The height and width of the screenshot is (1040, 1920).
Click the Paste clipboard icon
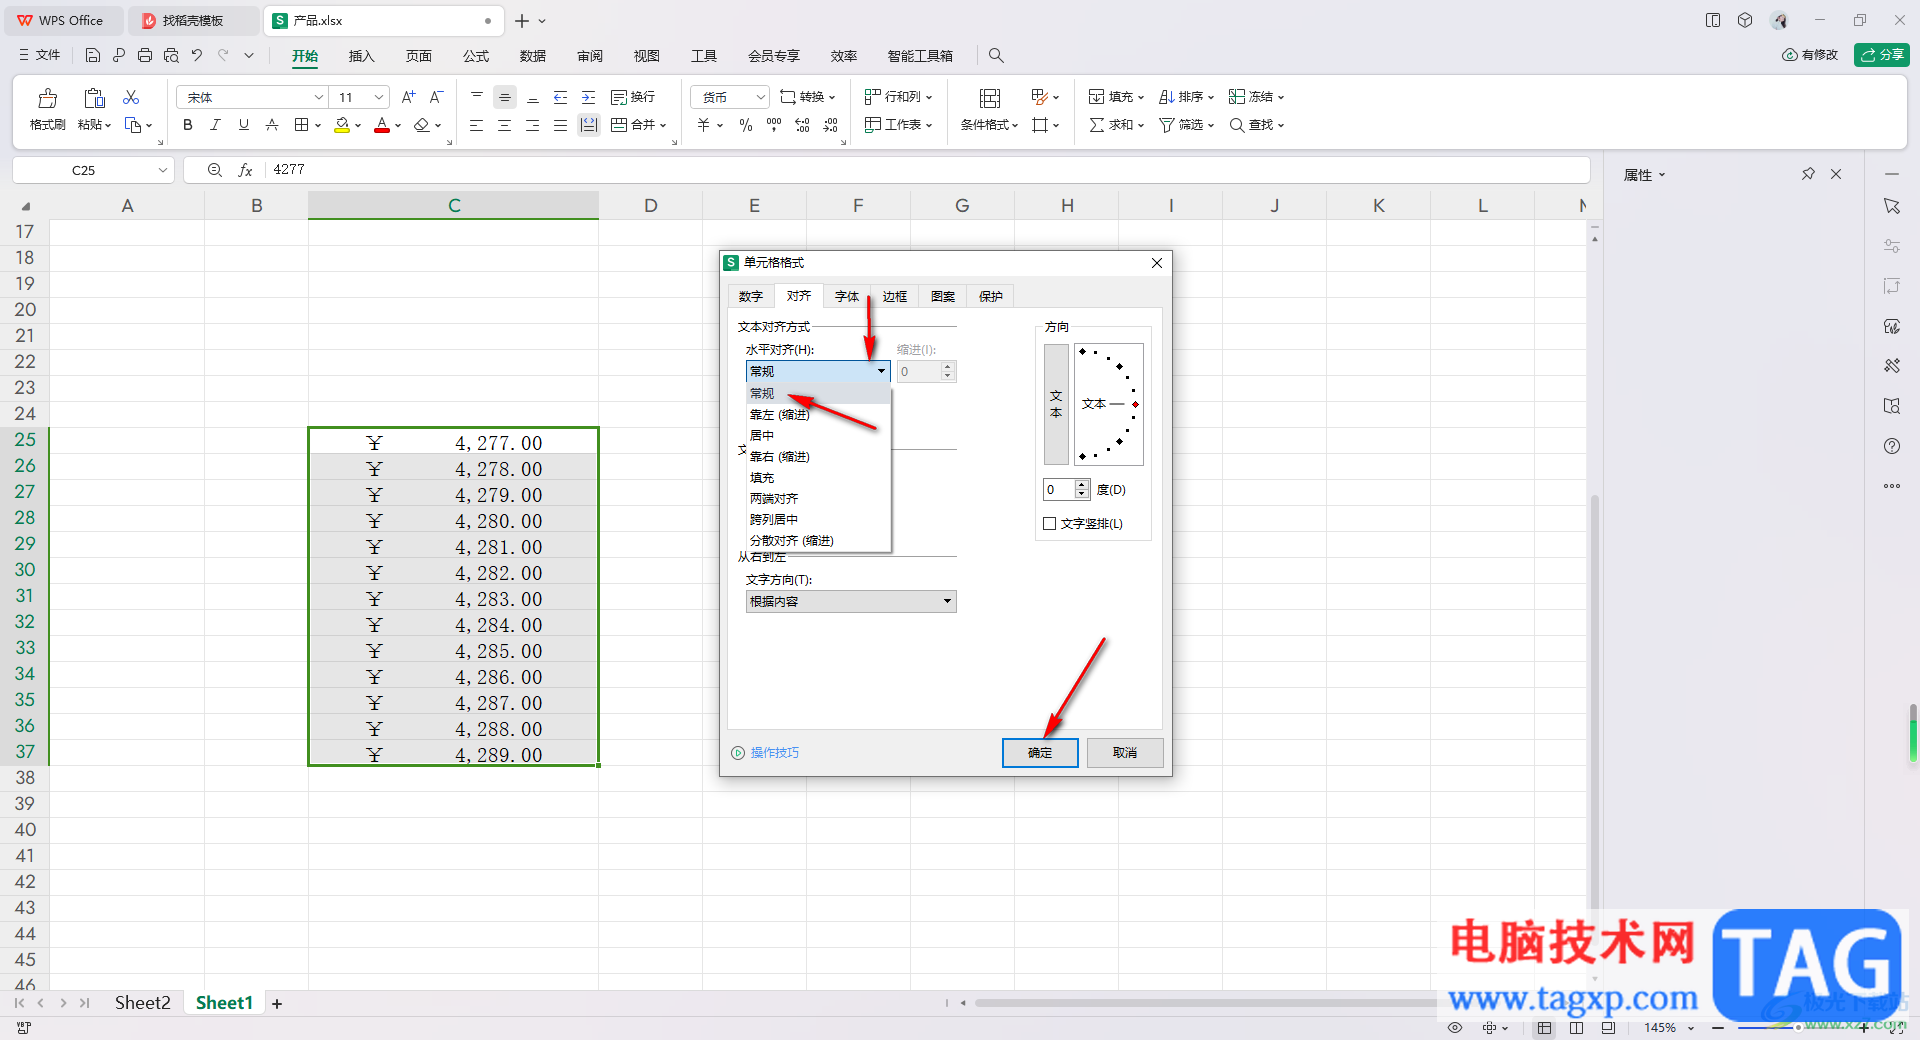point(94,98)
